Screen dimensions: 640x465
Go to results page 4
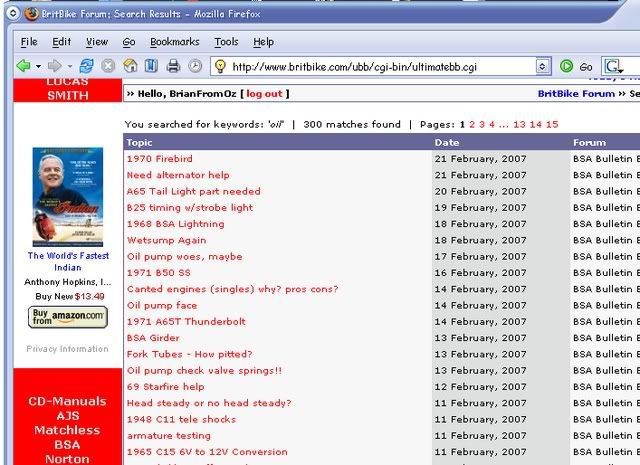click(x=492, y=125)
